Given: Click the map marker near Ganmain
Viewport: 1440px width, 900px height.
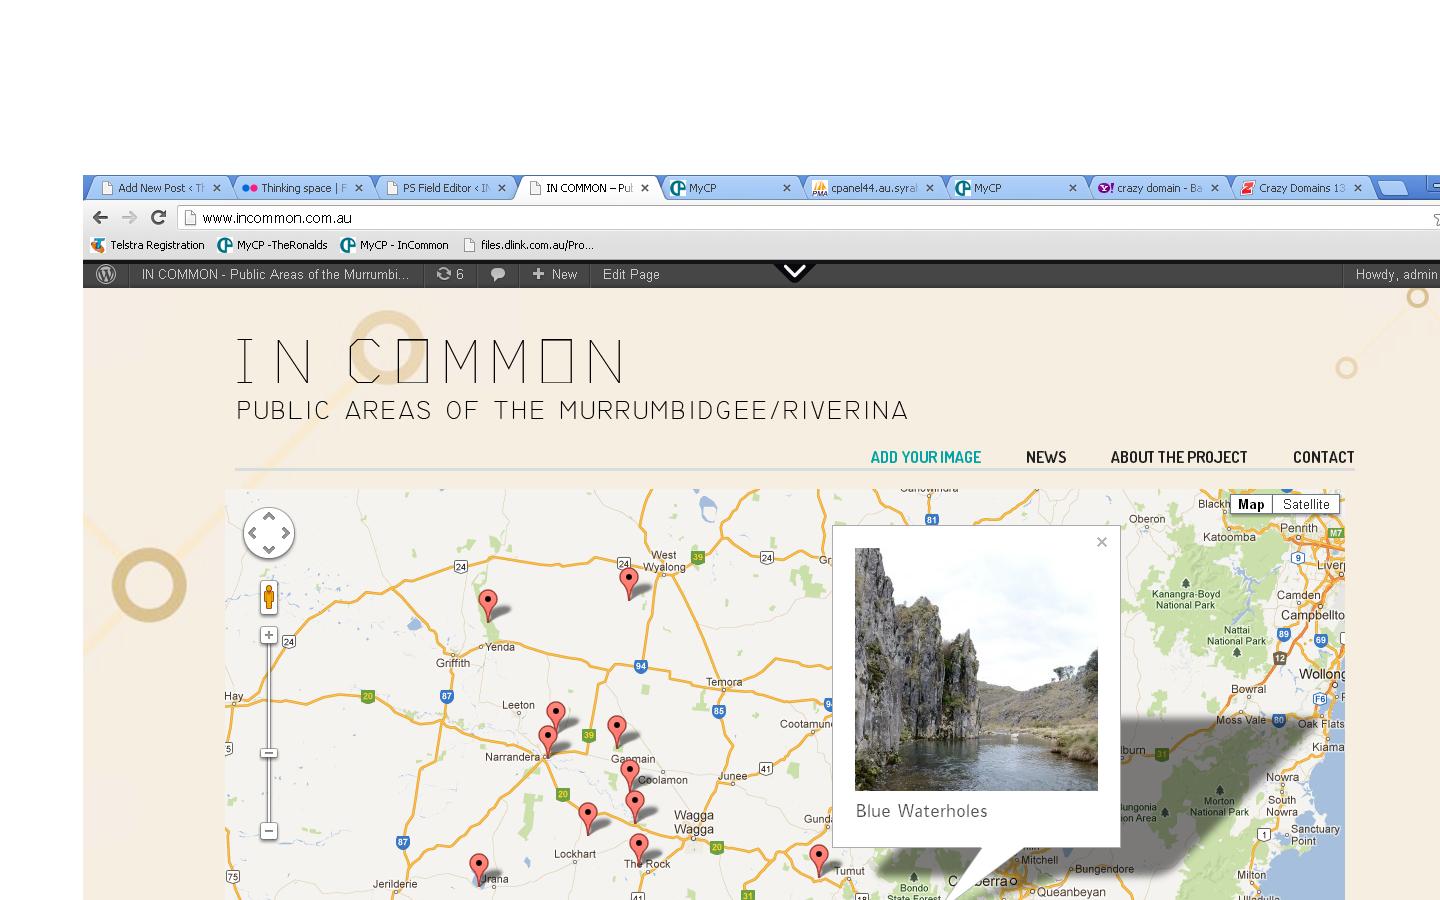Looking at the screenshot, I should click(x=617, y=731).
